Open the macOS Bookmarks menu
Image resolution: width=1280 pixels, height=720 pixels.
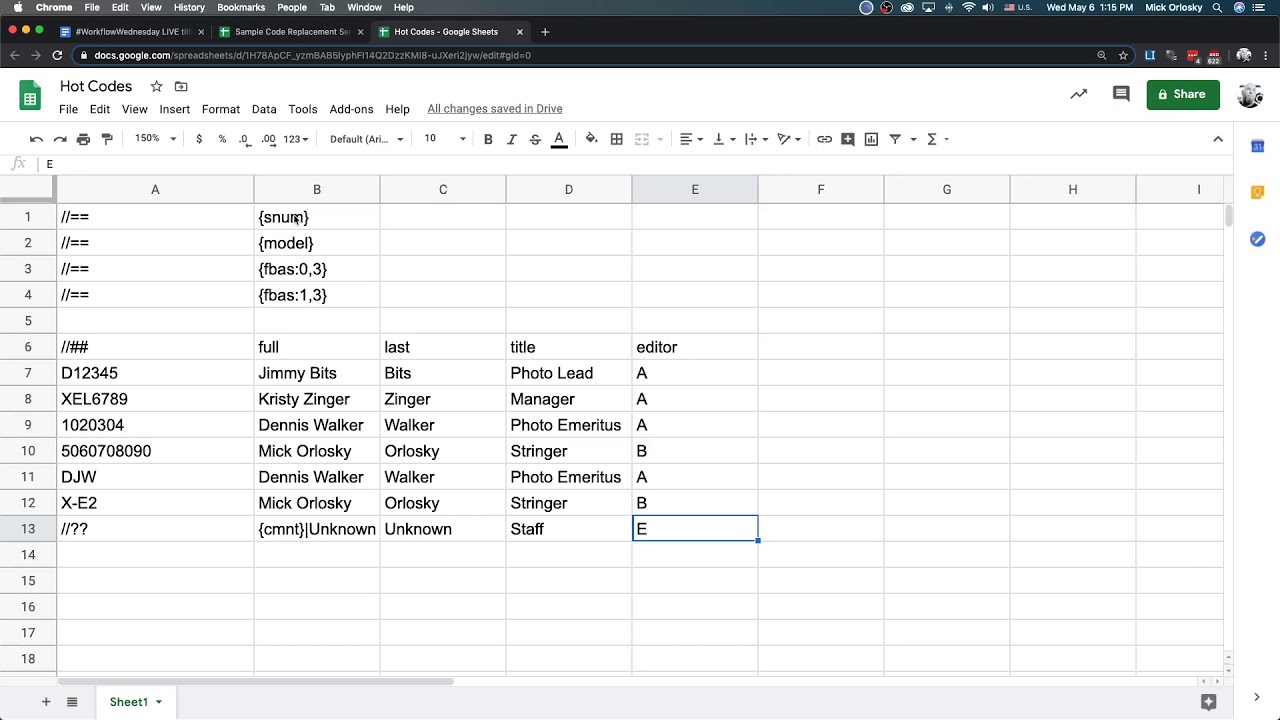241,7
